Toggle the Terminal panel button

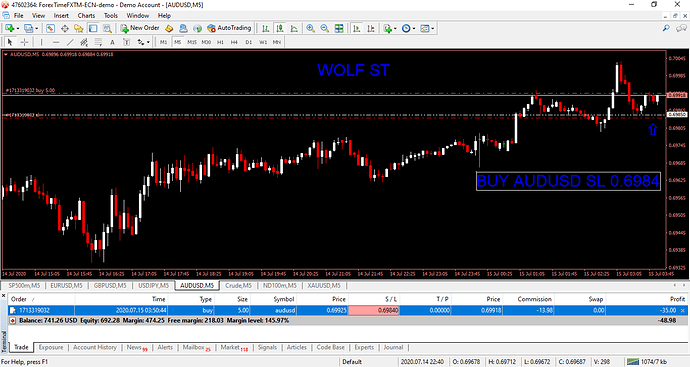point(93,29)
